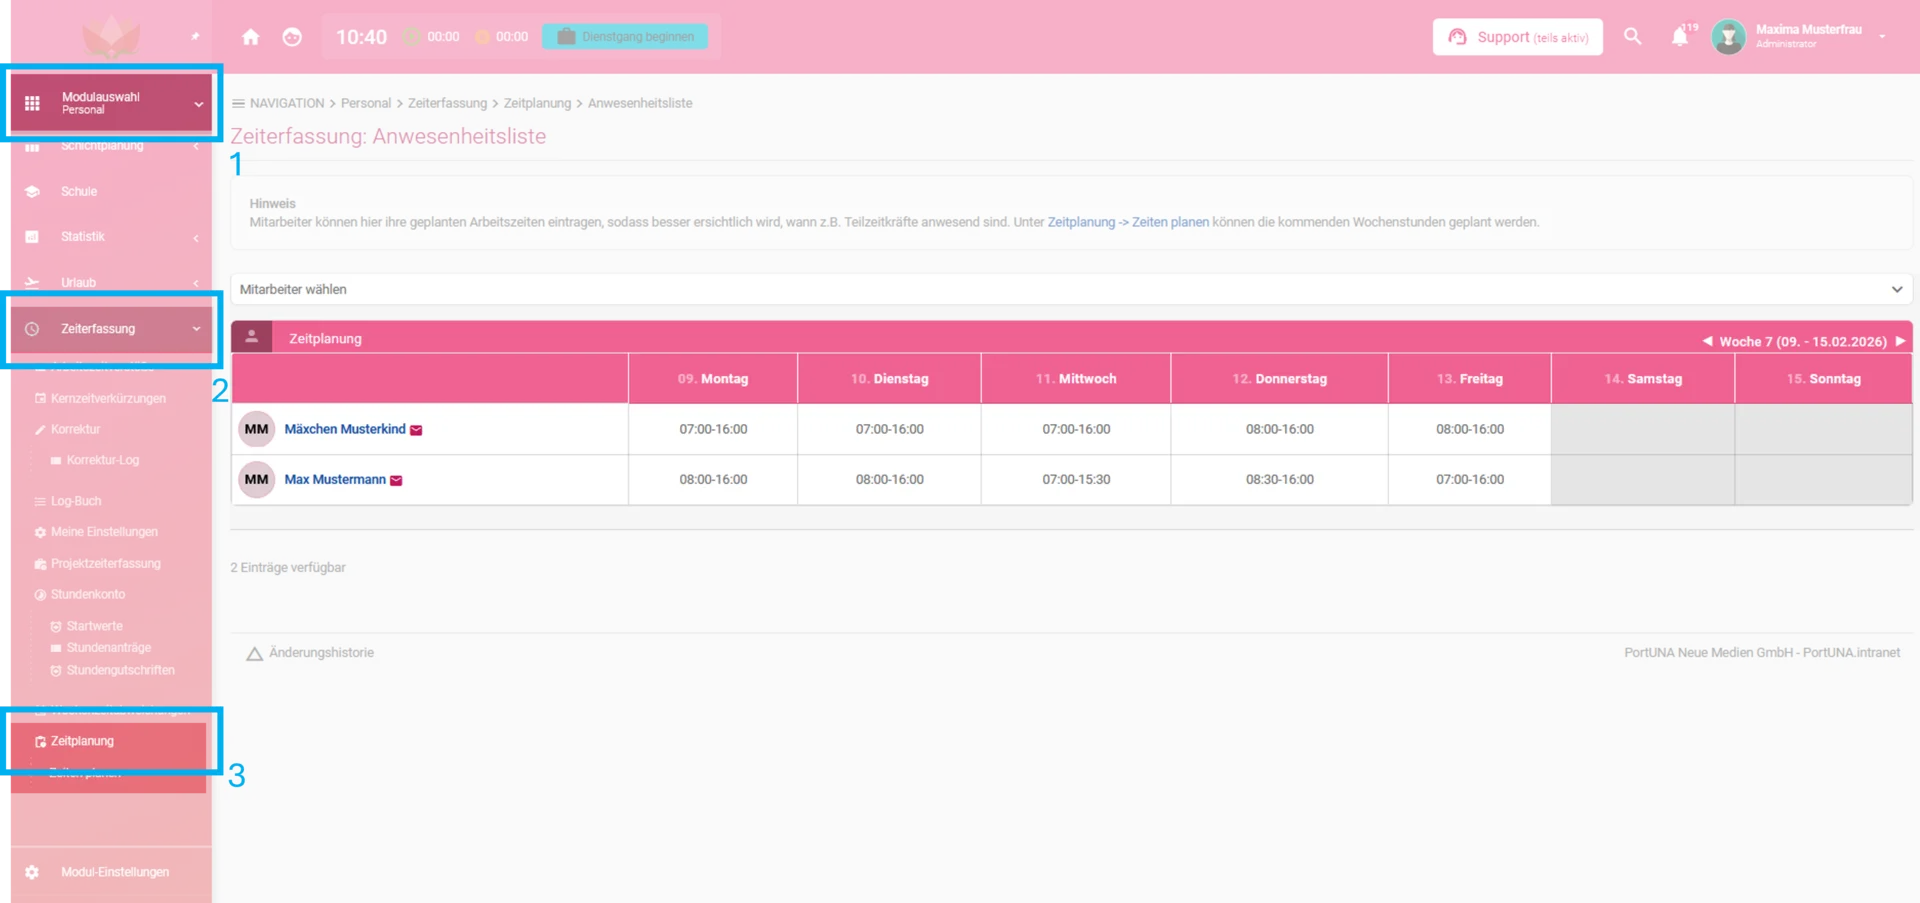Image resolution: width=1920 pixels, height=903 pixels.
Task: Open Modul-Einstellungen at sidebar bottom
Action: 115,872
